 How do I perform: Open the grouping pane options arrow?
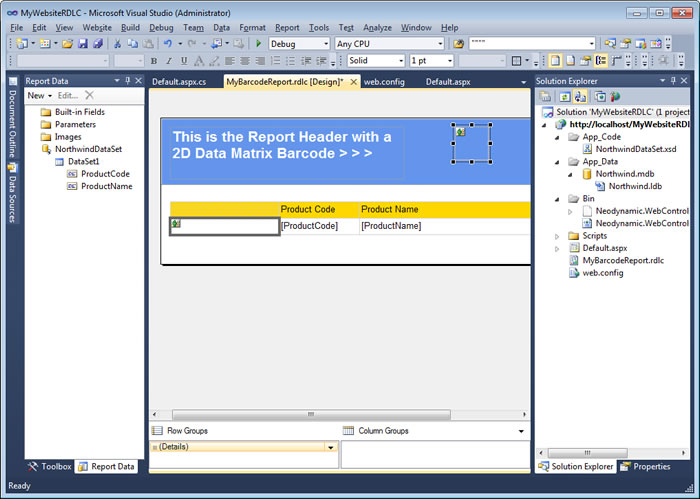point(521,431)
